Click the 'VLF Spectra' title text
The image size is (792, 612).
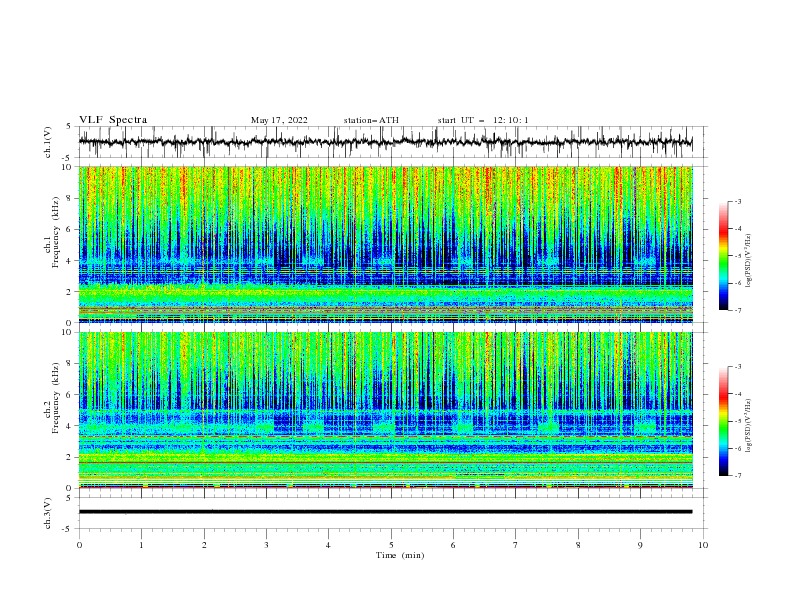tap(113, 120)
